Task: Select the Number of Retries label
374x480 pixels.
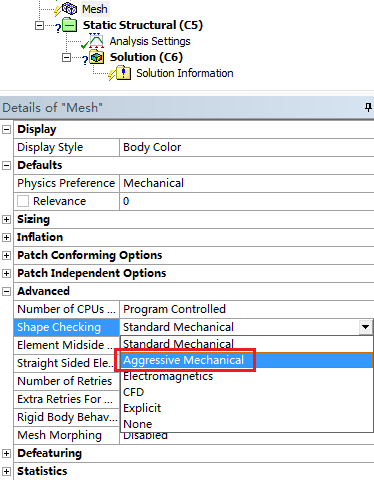Action: tap(66, 381)
